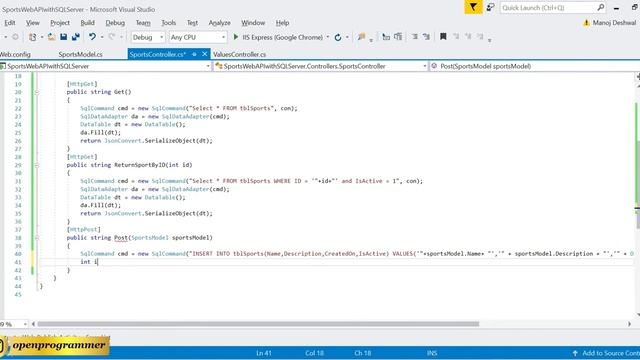Click the Increase indent toolbar icon
The height and width of the screenshot is (360, 640).
[426, 37]
